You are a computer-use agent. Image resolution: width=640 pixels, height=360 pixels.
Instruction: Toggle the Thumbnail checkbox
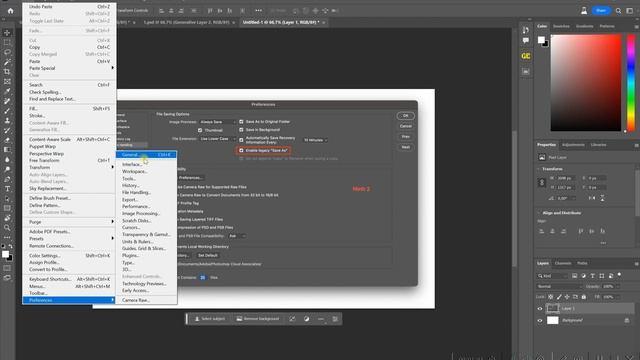click(200, 130)
